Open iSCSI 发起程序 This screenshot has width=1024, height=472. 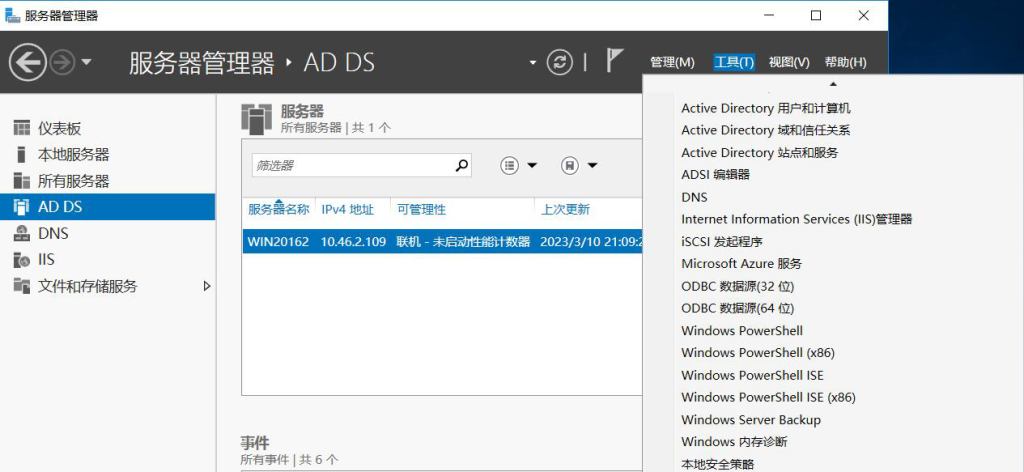(722, 242)
